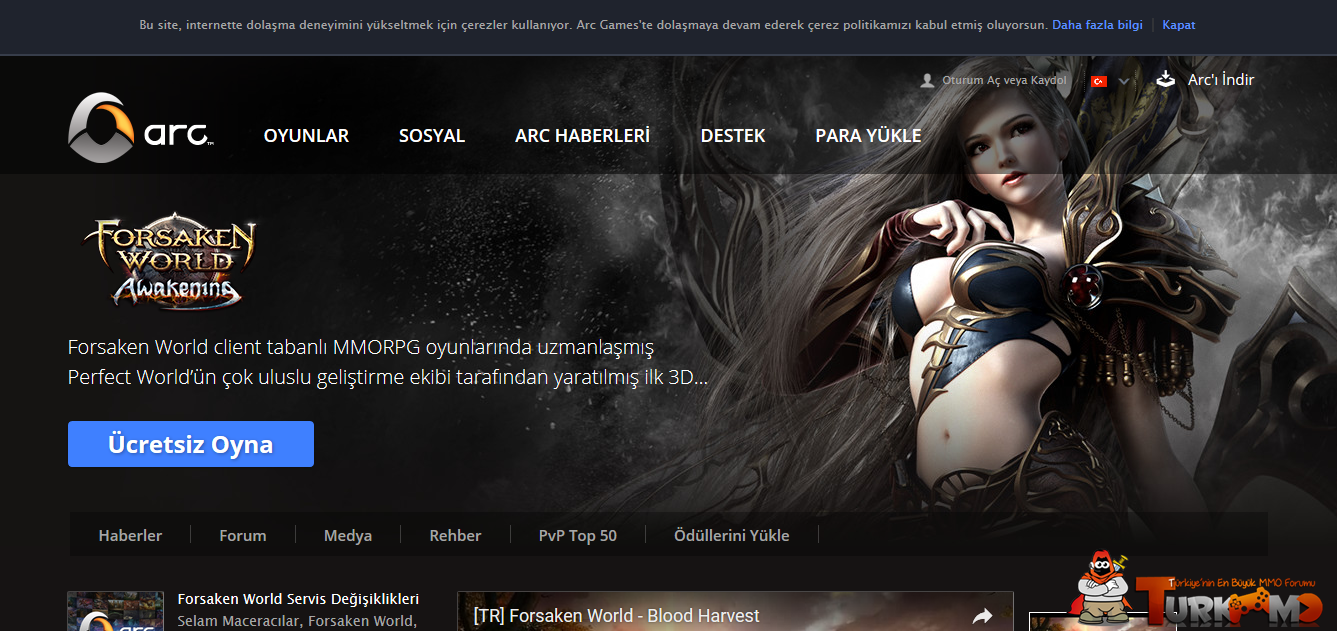Open the Forsaken World Servis Değişiklikleri article

[298, 599]
